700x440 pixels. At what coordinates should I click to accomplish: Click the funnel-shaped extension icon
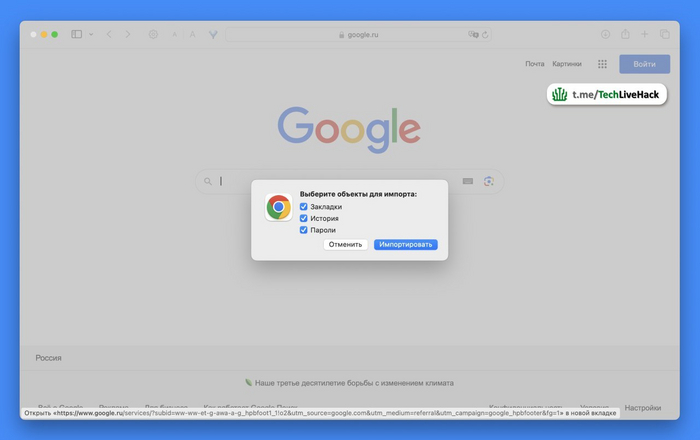click(213, 34)
